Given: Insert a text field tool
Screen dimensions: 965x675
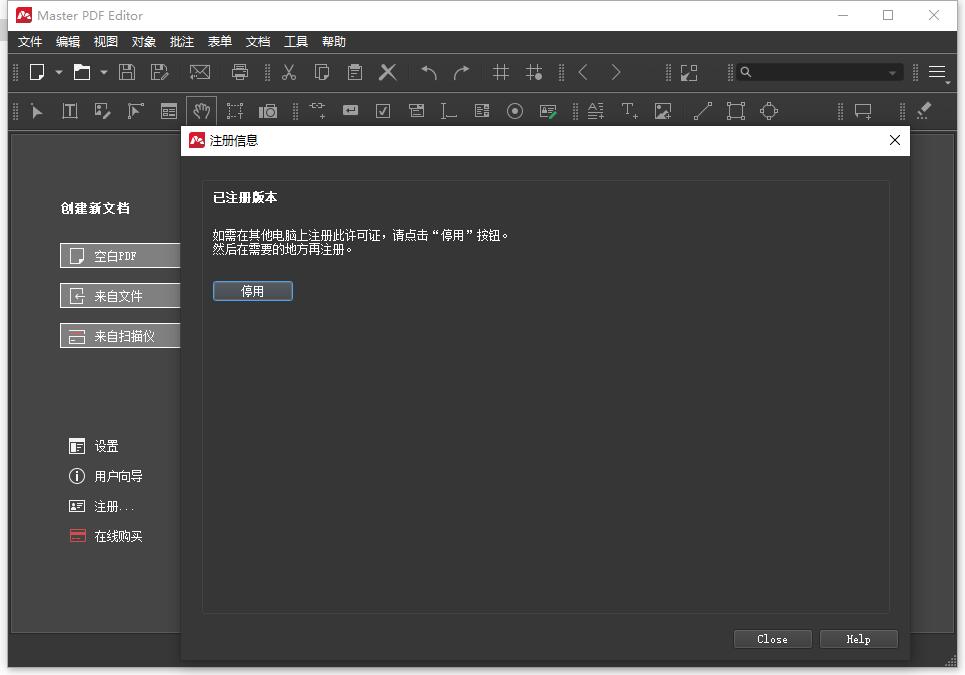Looking at the screenshot, I should coord(449,111).
